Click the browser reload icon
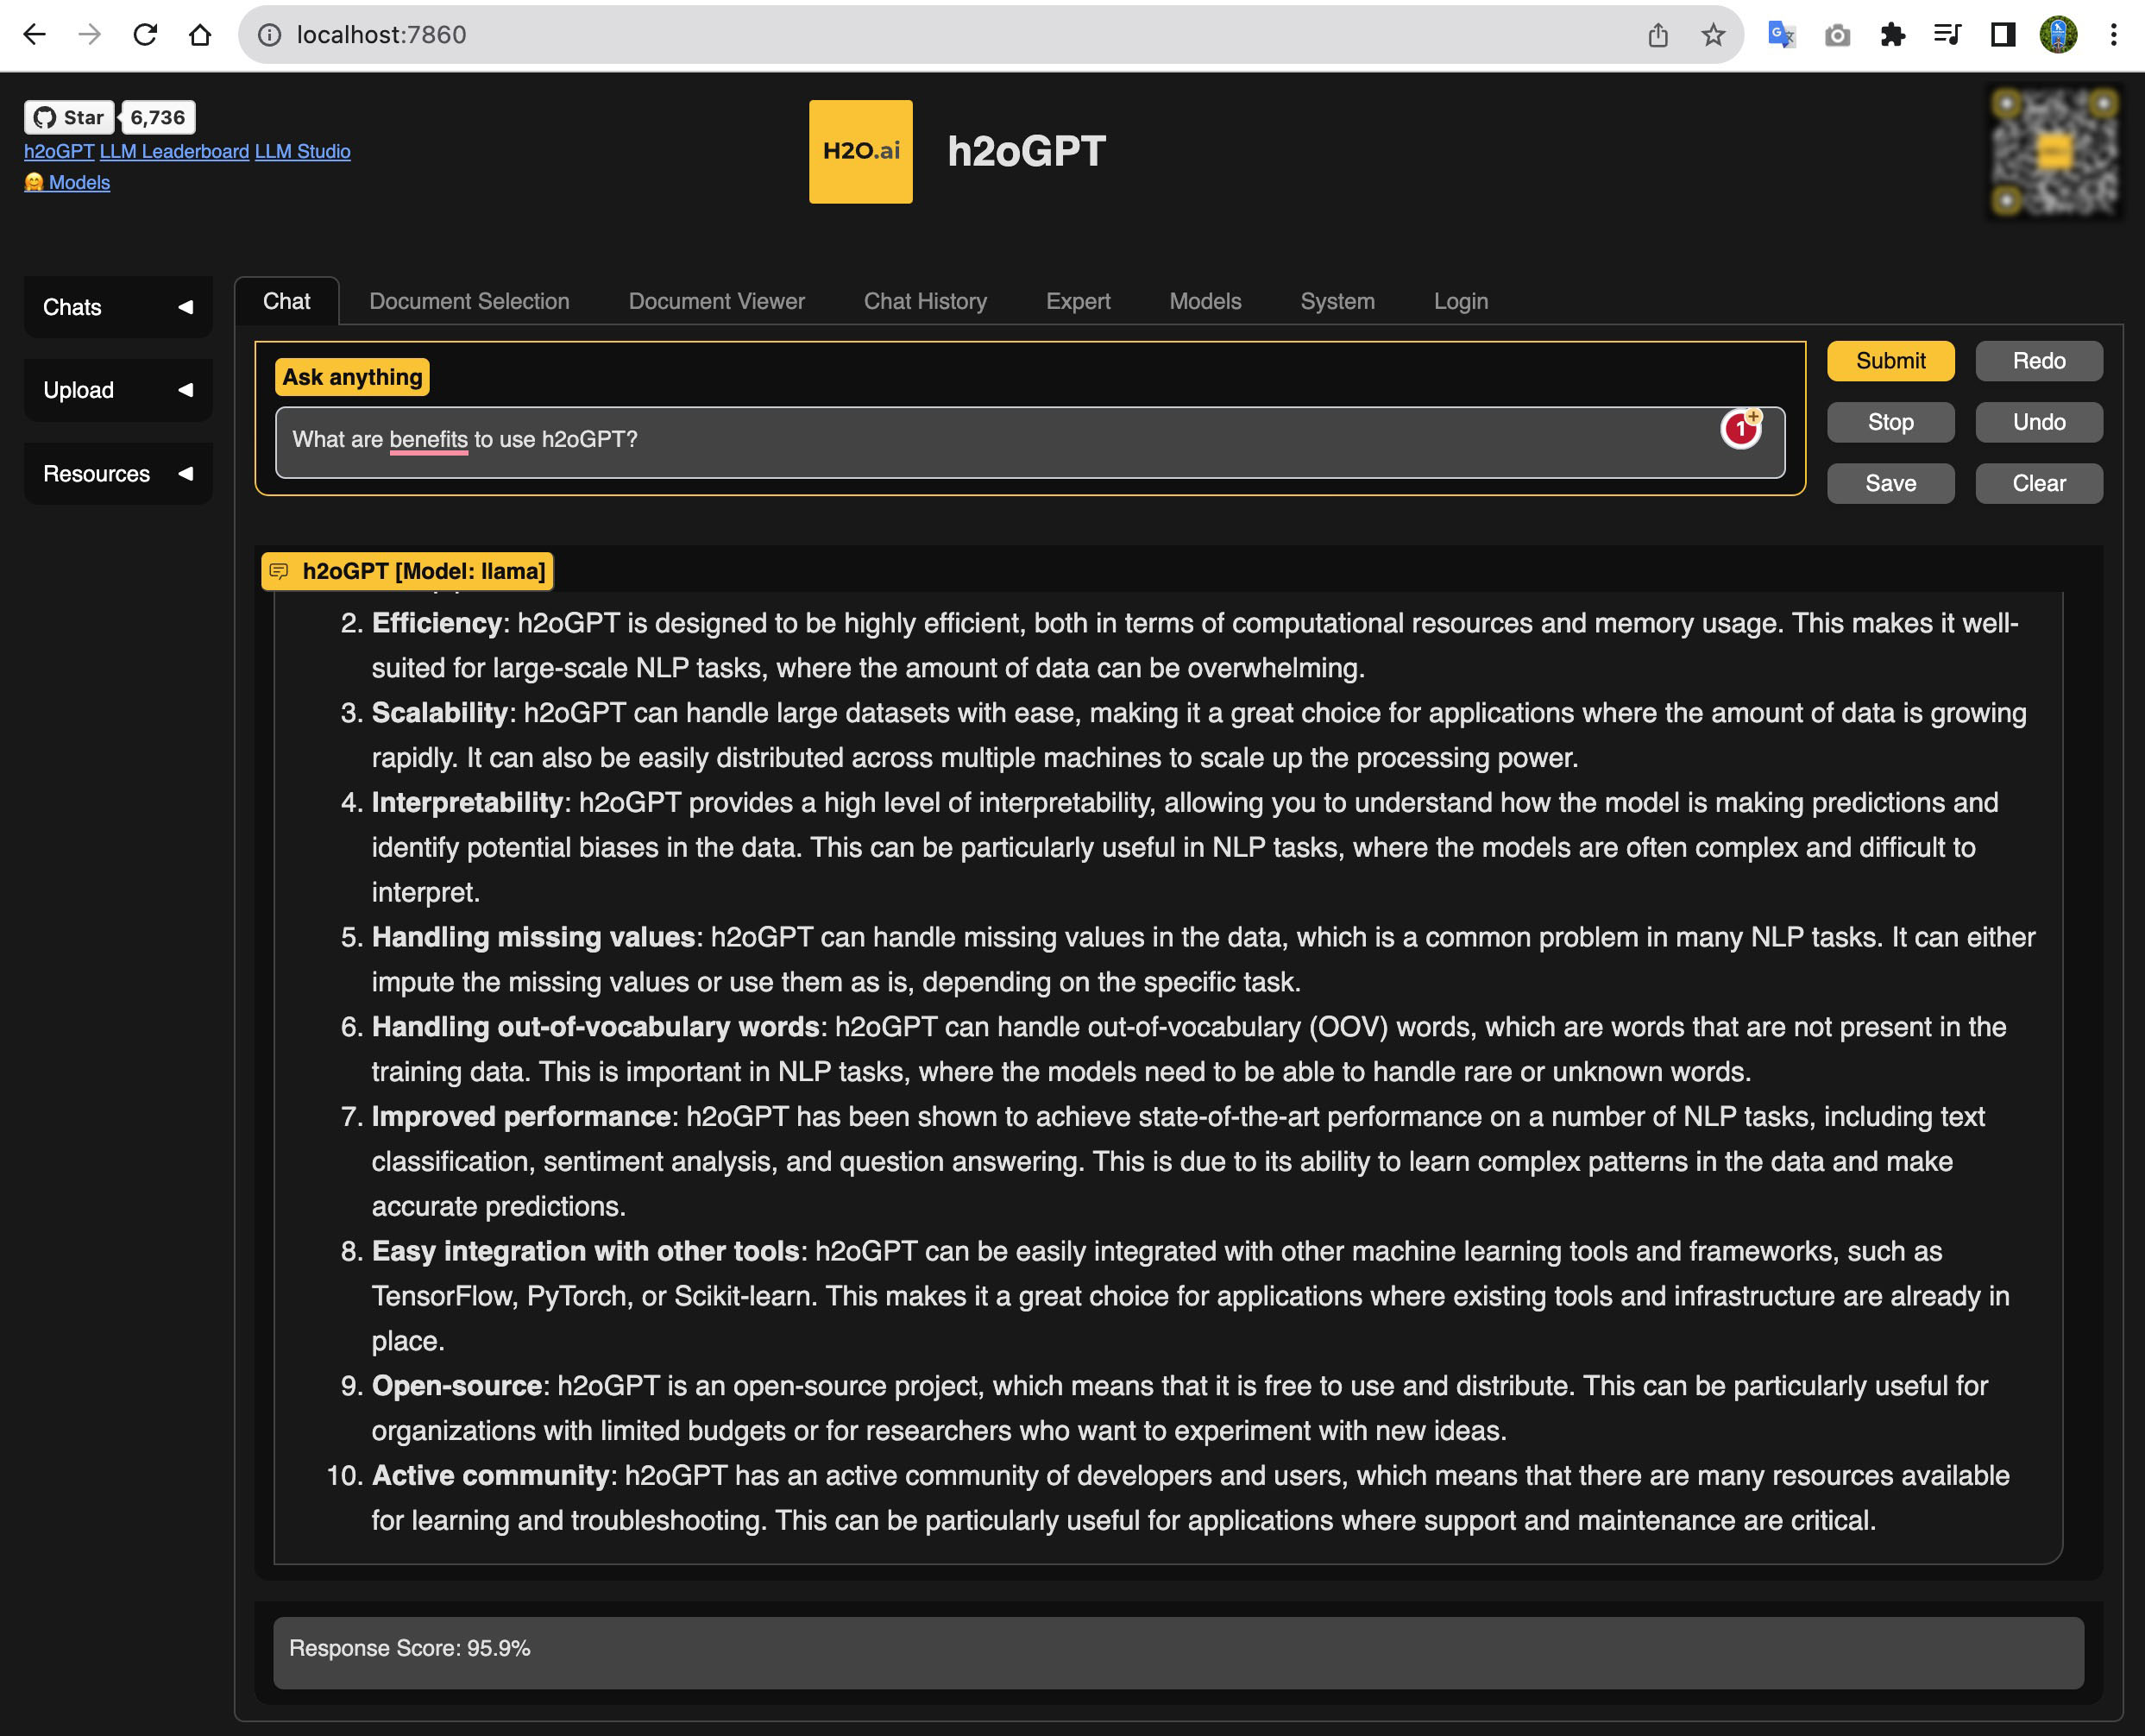The image size is (2145, 1736). [x=145, y=35]
